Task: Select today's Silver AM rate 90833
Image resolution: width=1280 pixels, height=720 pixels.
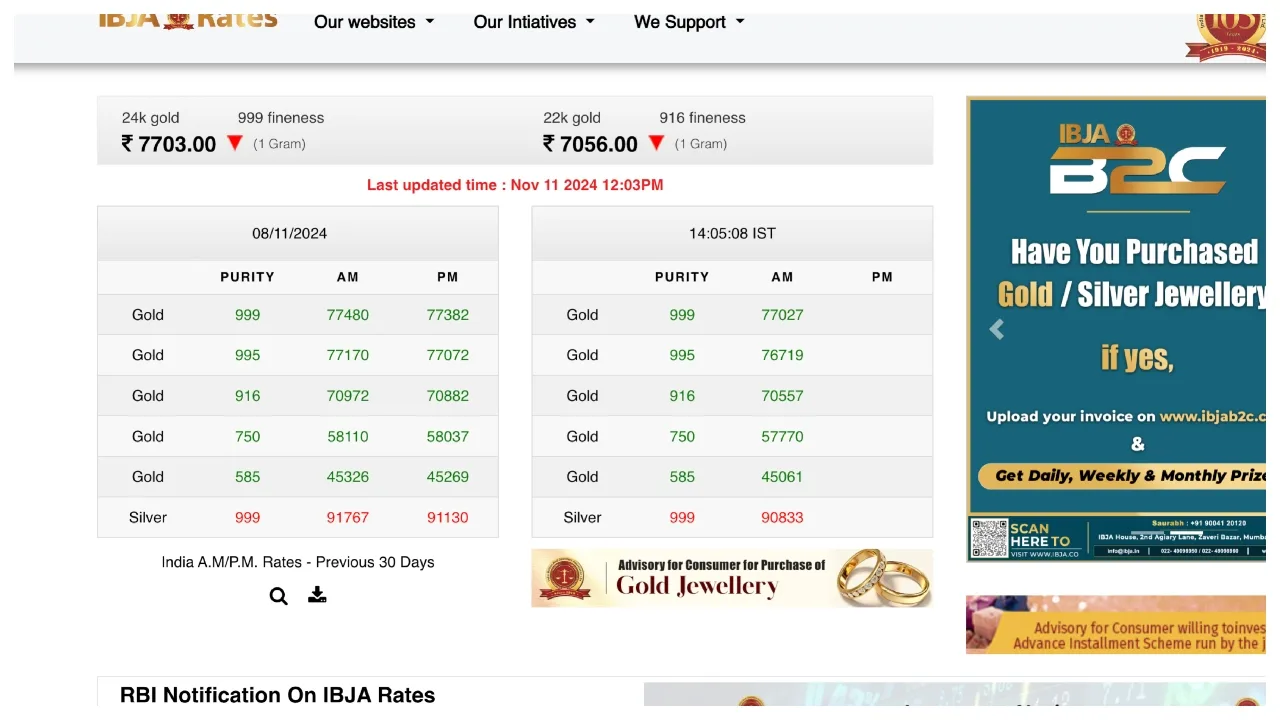Action: pos(782,518)
